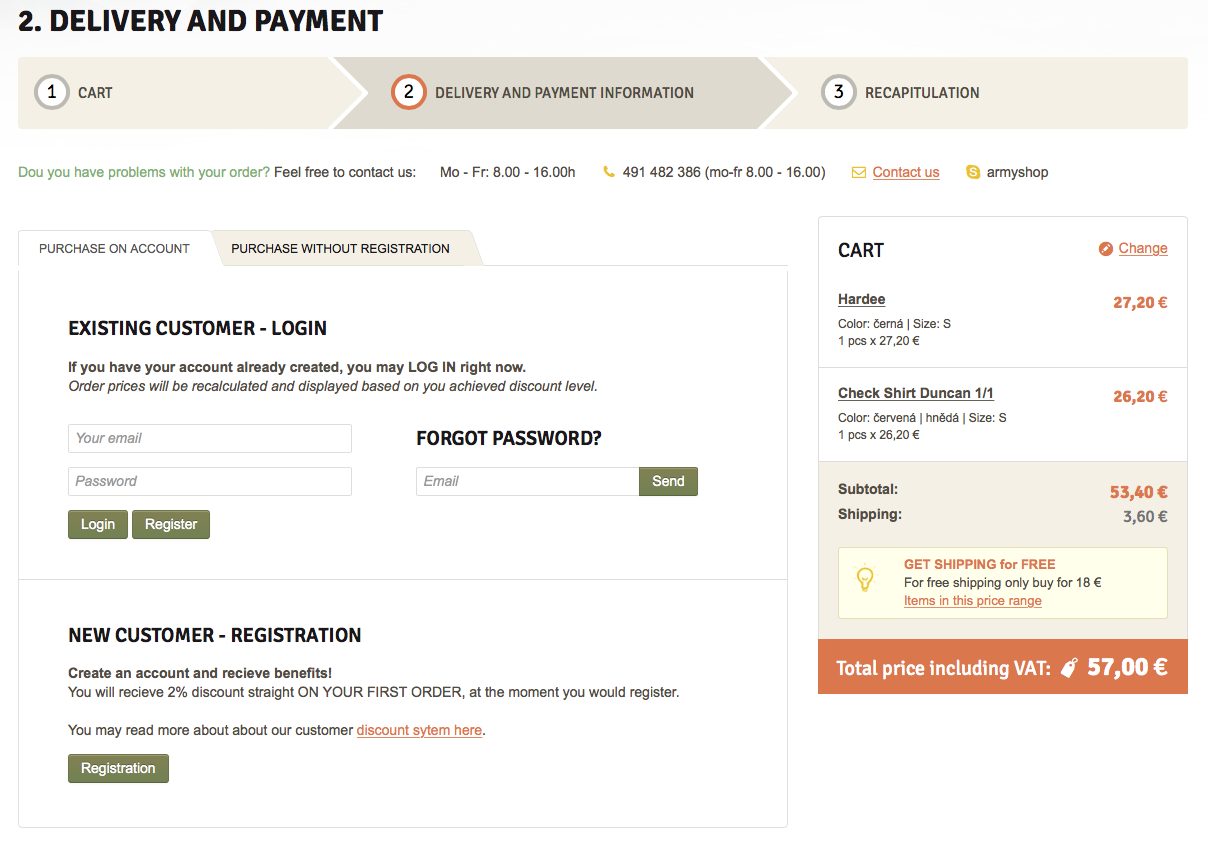This screenshot has width=1208, height=843.
Task: Click the lightbulb free shipping icon
Action: [865, 579]
